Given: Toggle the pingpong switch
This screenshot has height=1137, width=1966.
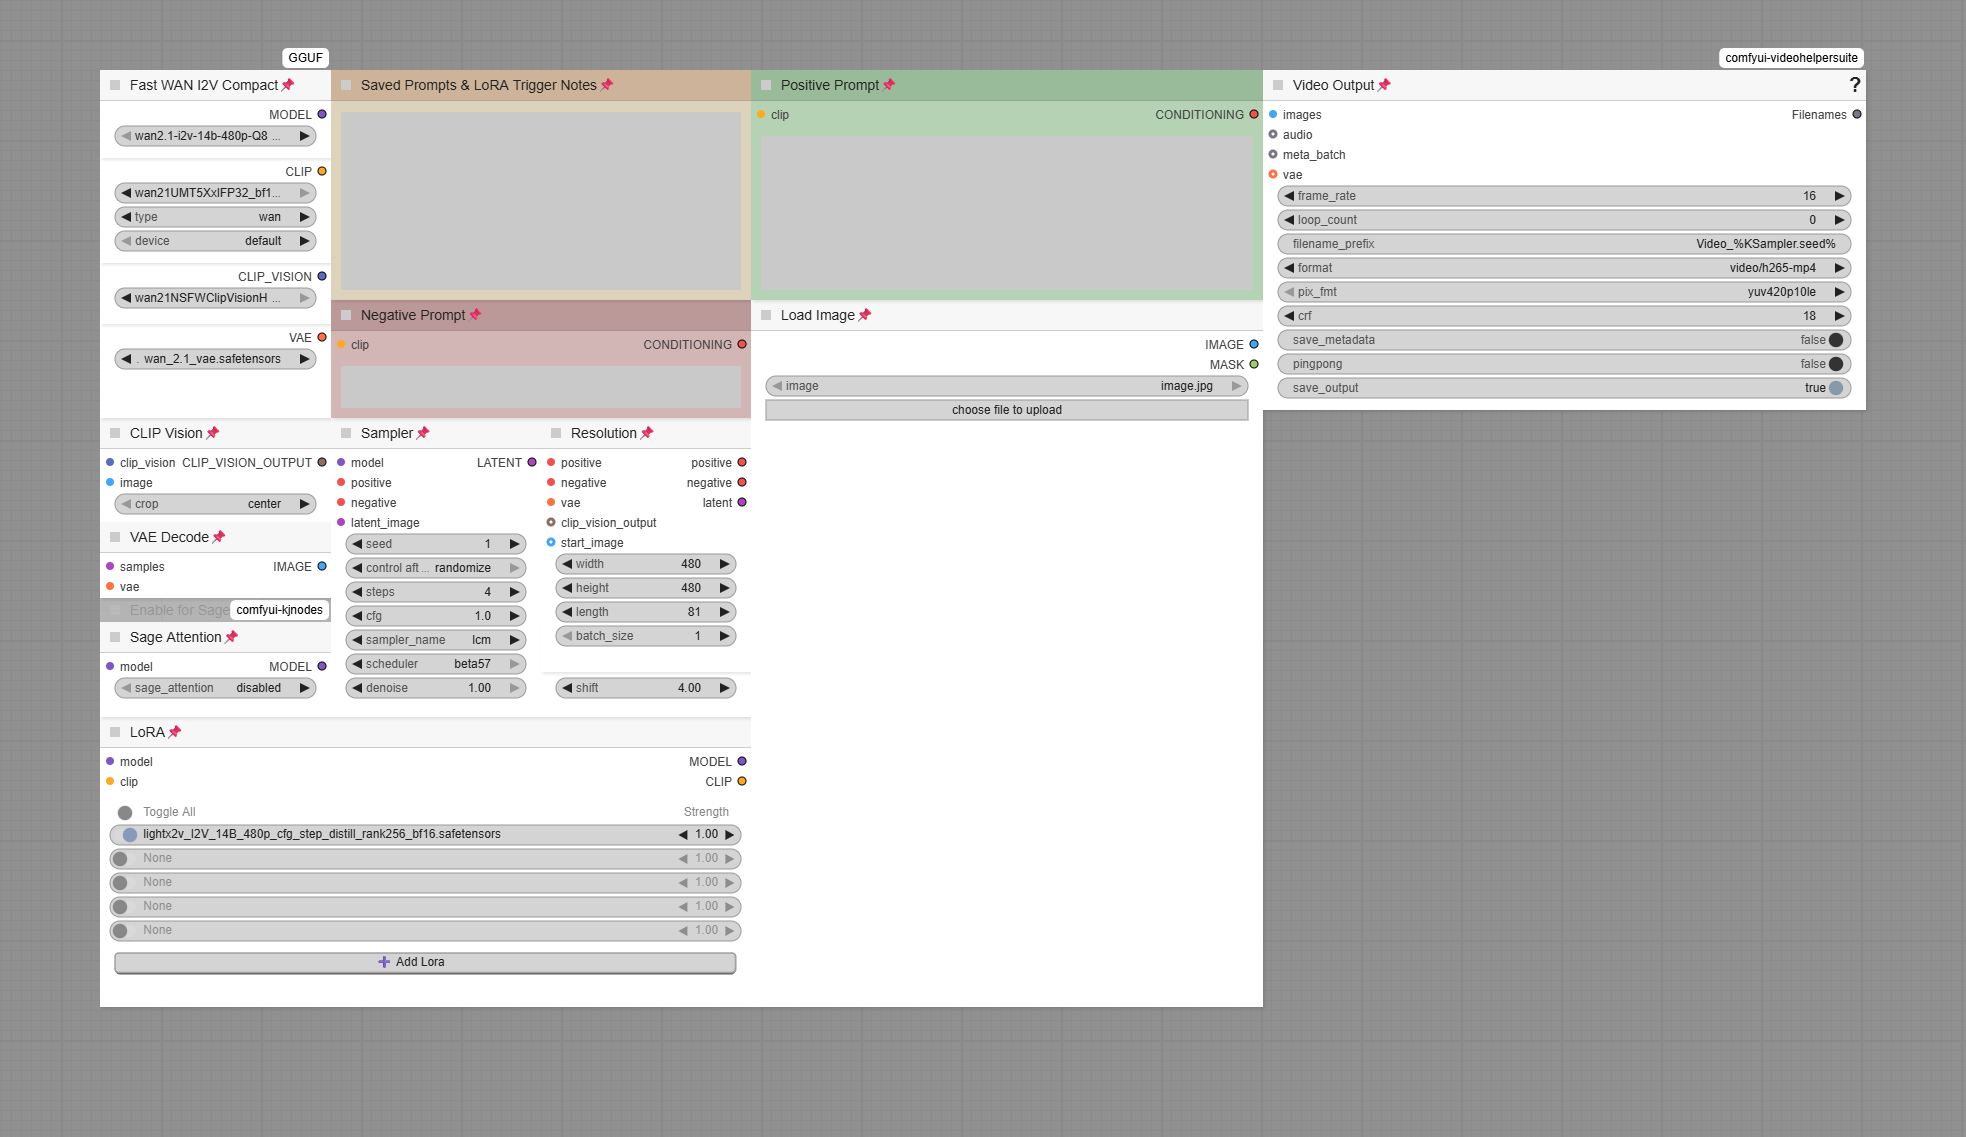Looking at the screenshot, I should coord(1835,364).
